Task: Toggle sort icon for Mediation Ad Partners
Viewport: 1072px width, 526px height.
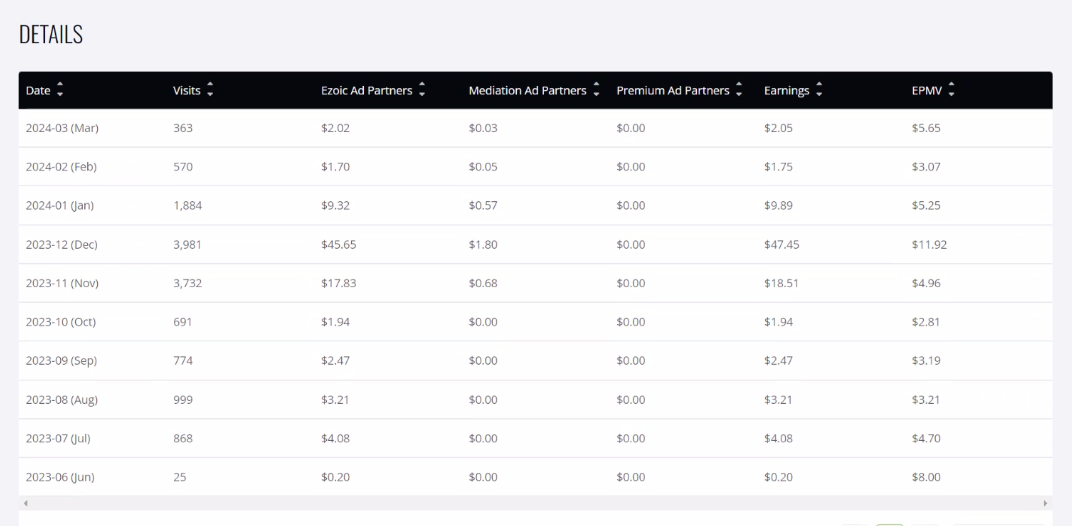Action: 596,90
